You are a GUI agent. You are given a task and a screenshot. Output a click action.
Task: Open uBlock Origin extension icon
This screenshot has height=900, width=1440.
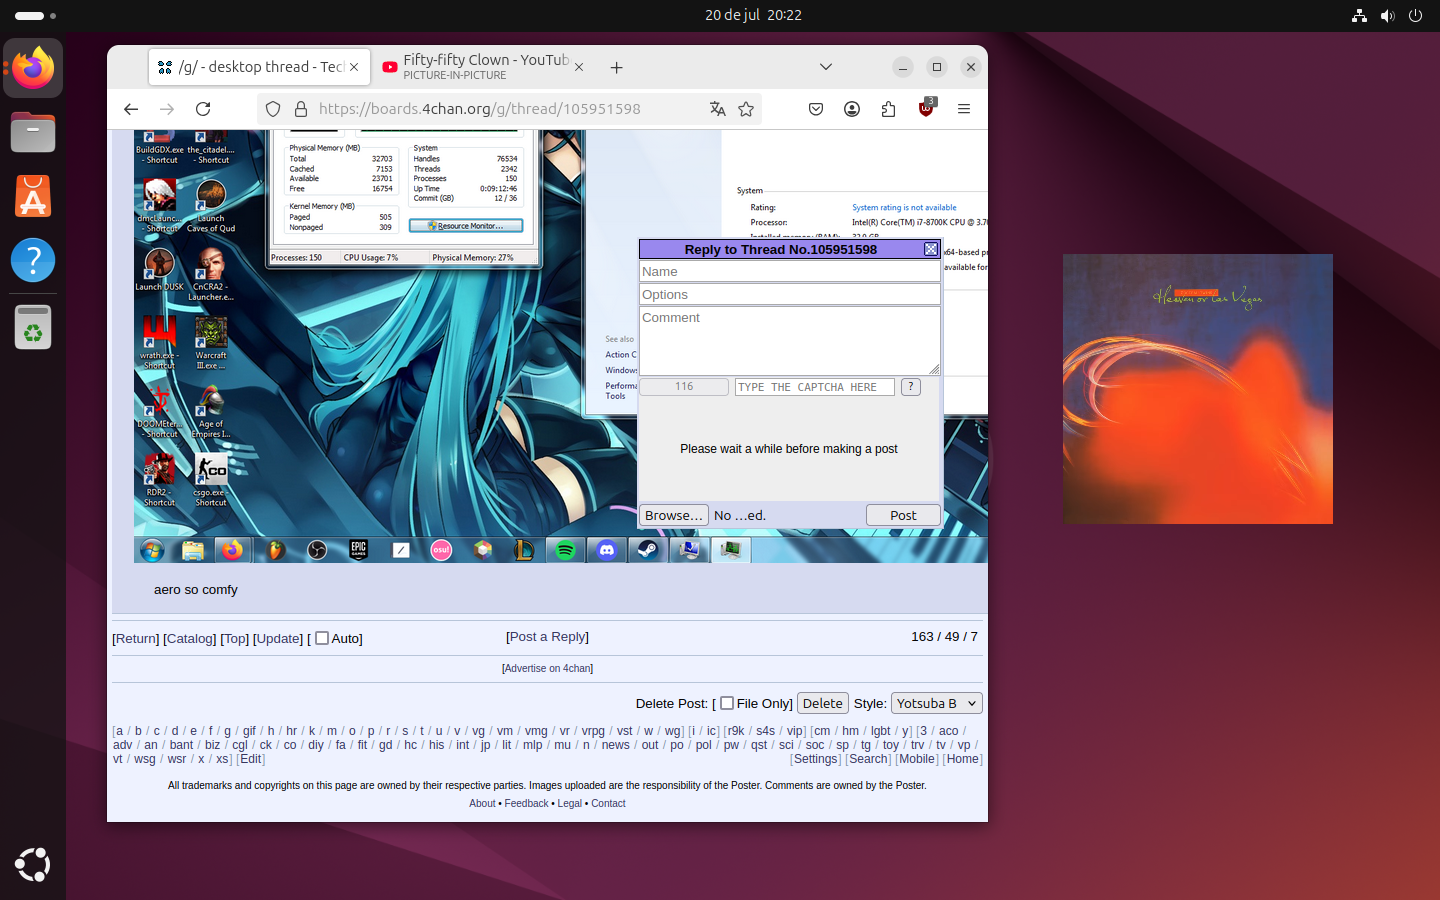coord(926,108)
